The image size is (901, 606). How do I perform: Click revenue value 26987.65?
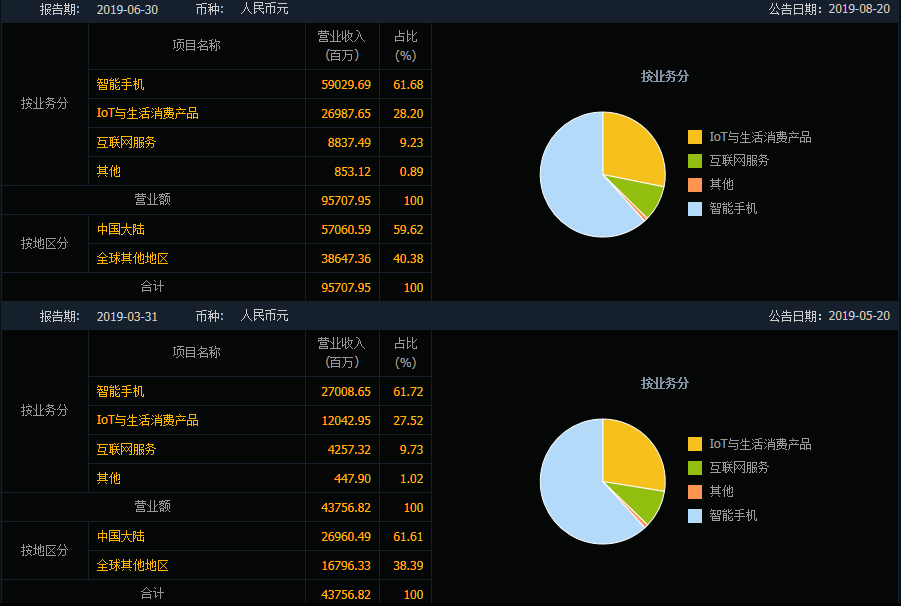point(346,114)
